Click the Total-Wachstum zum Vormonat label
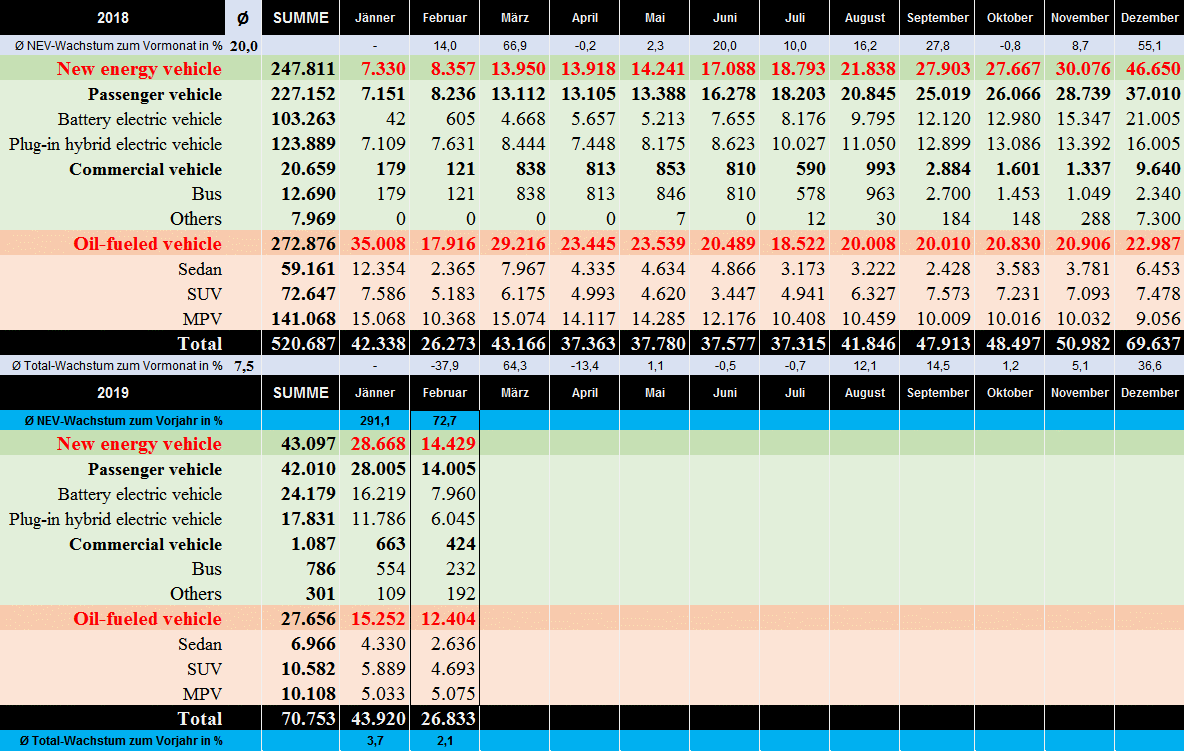Screen dimensions: 1184x751 (x=118, y=366)
